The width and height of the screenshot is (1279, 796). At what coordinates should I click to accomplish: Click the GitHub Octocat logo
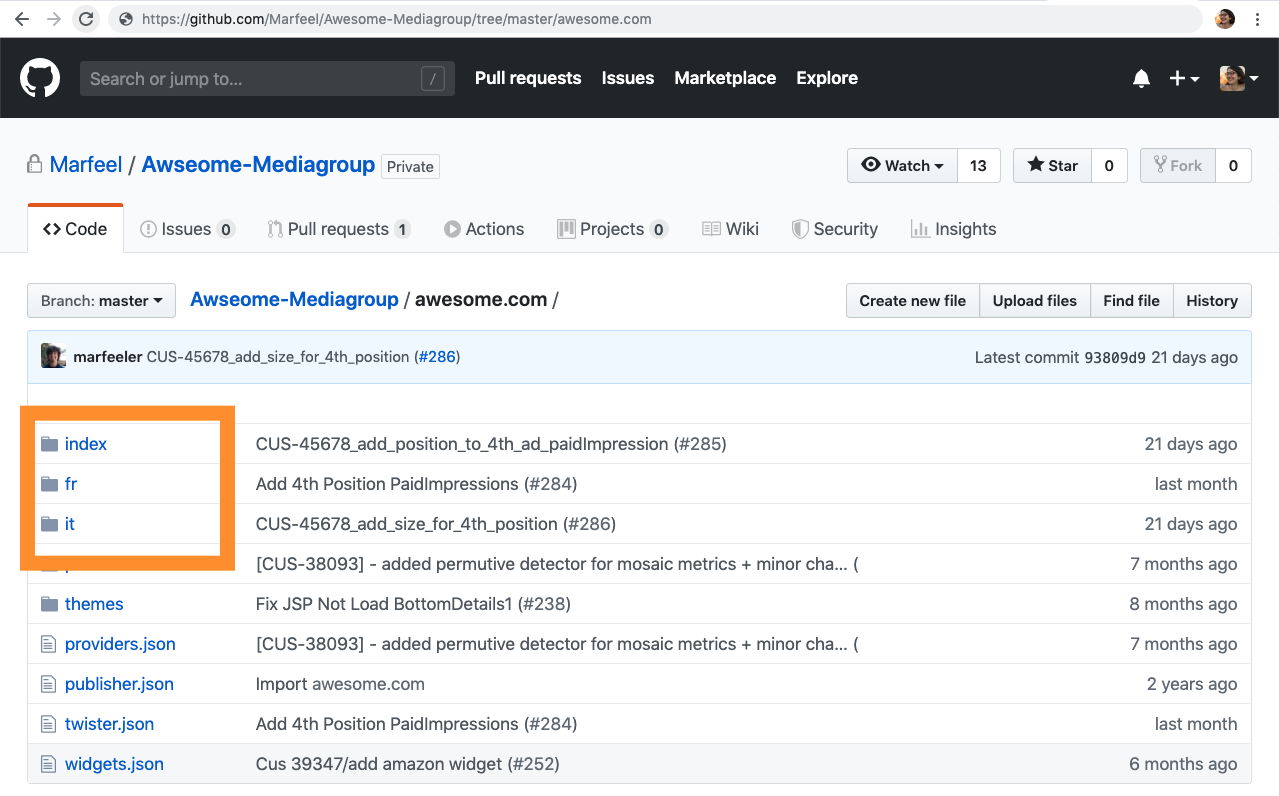coord(40,78)
